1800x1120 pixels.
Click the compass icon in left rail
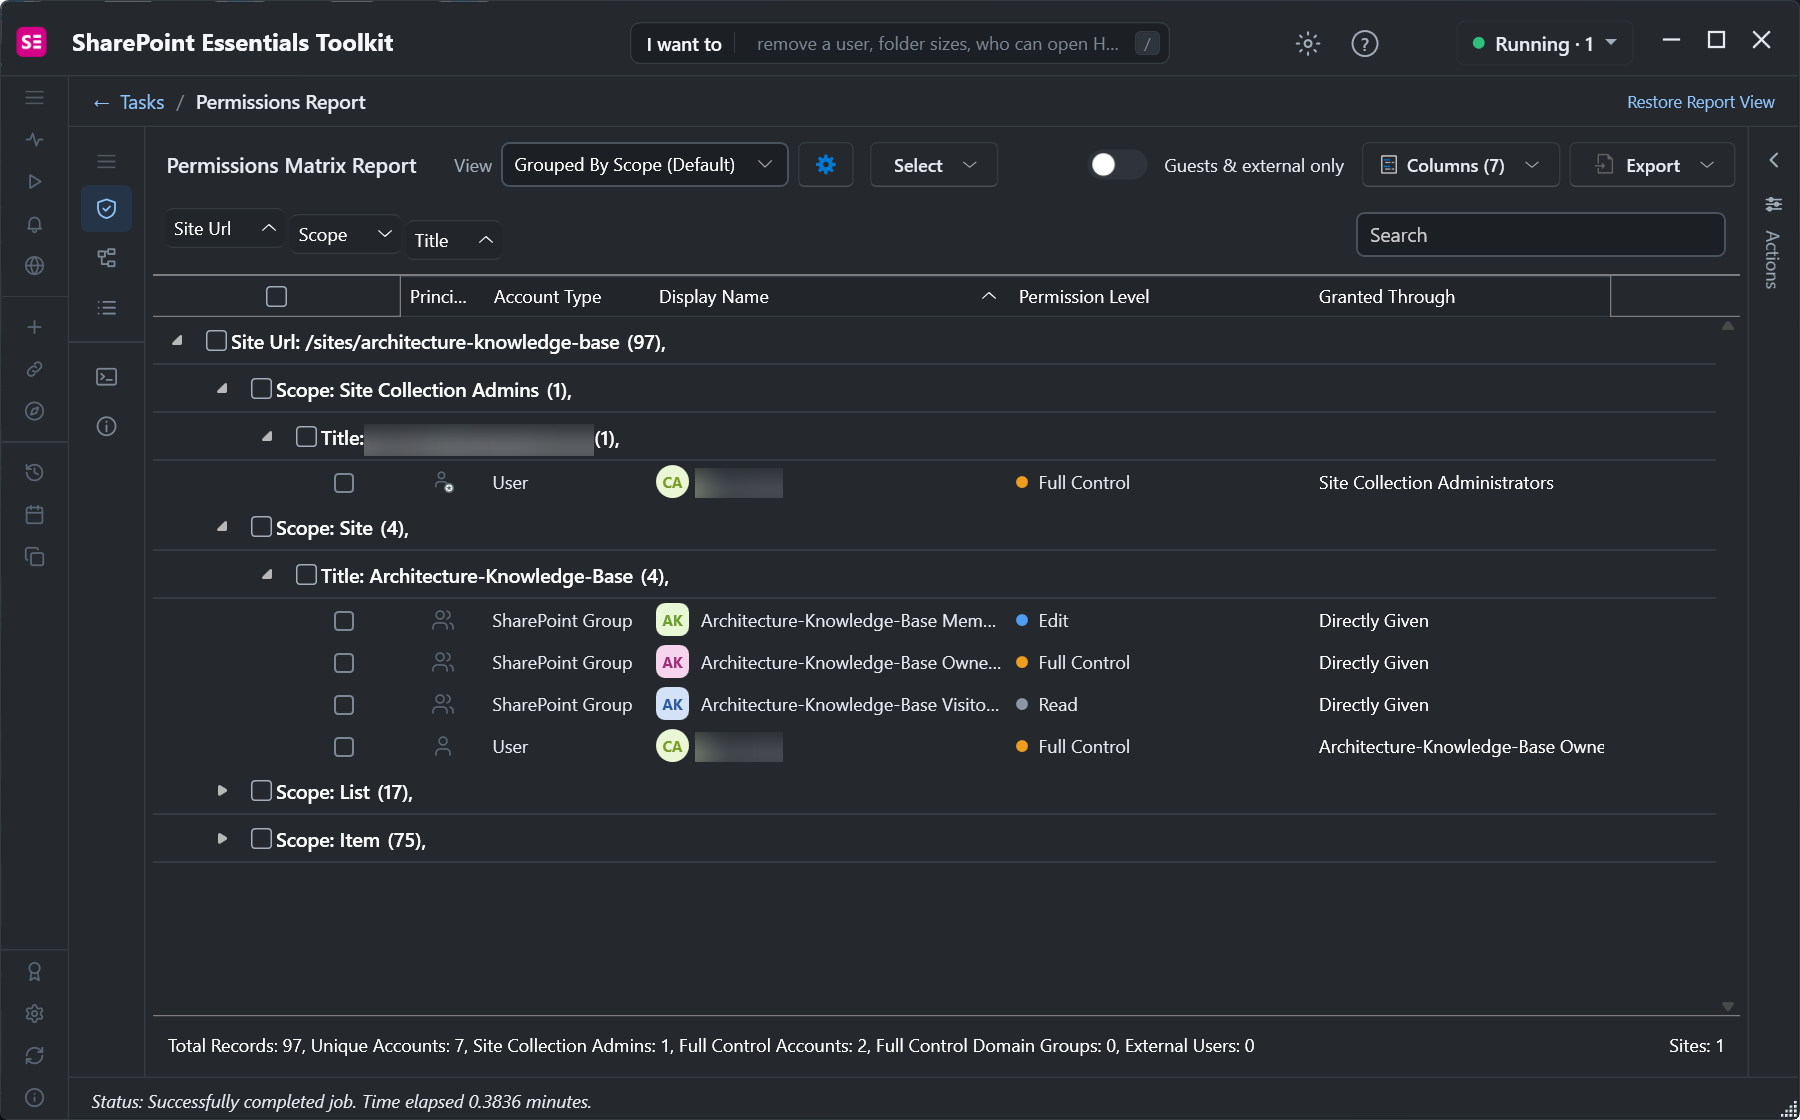pos(34,411)
